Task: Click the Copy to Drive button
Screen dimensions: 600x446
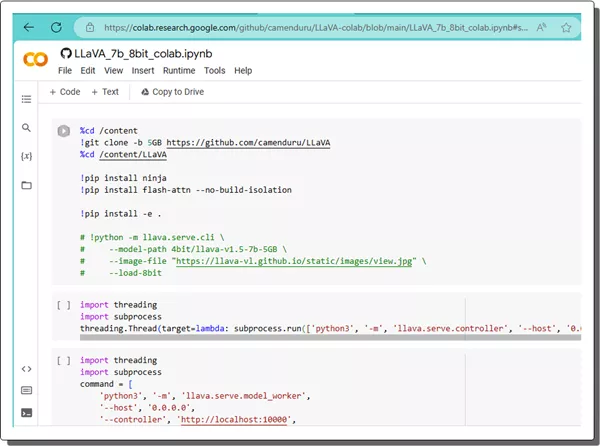Action: (173, 92)
